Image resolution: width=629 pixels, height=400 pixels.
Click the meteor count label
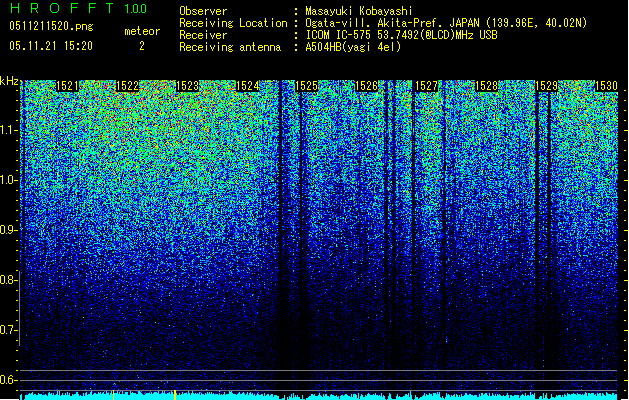tap(142, 31)
